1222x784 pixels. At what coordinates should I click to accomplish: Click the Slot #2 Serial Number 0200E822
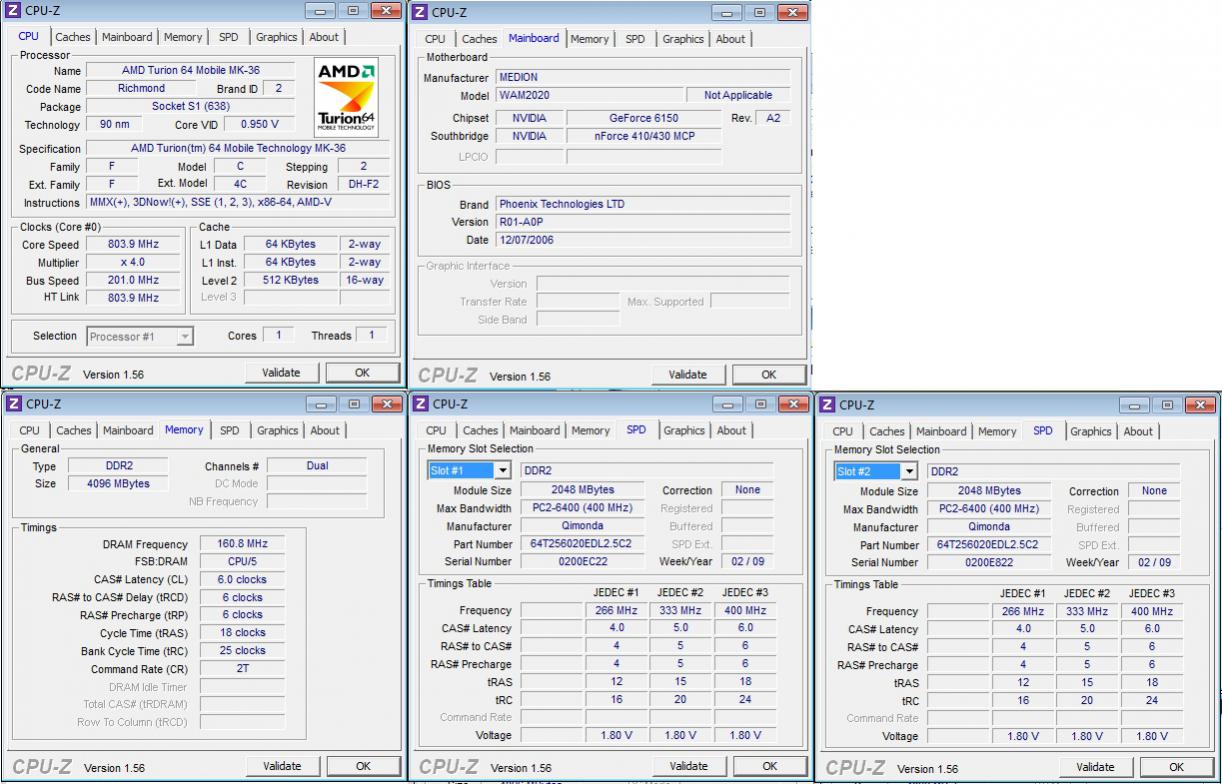coord(989,563)
